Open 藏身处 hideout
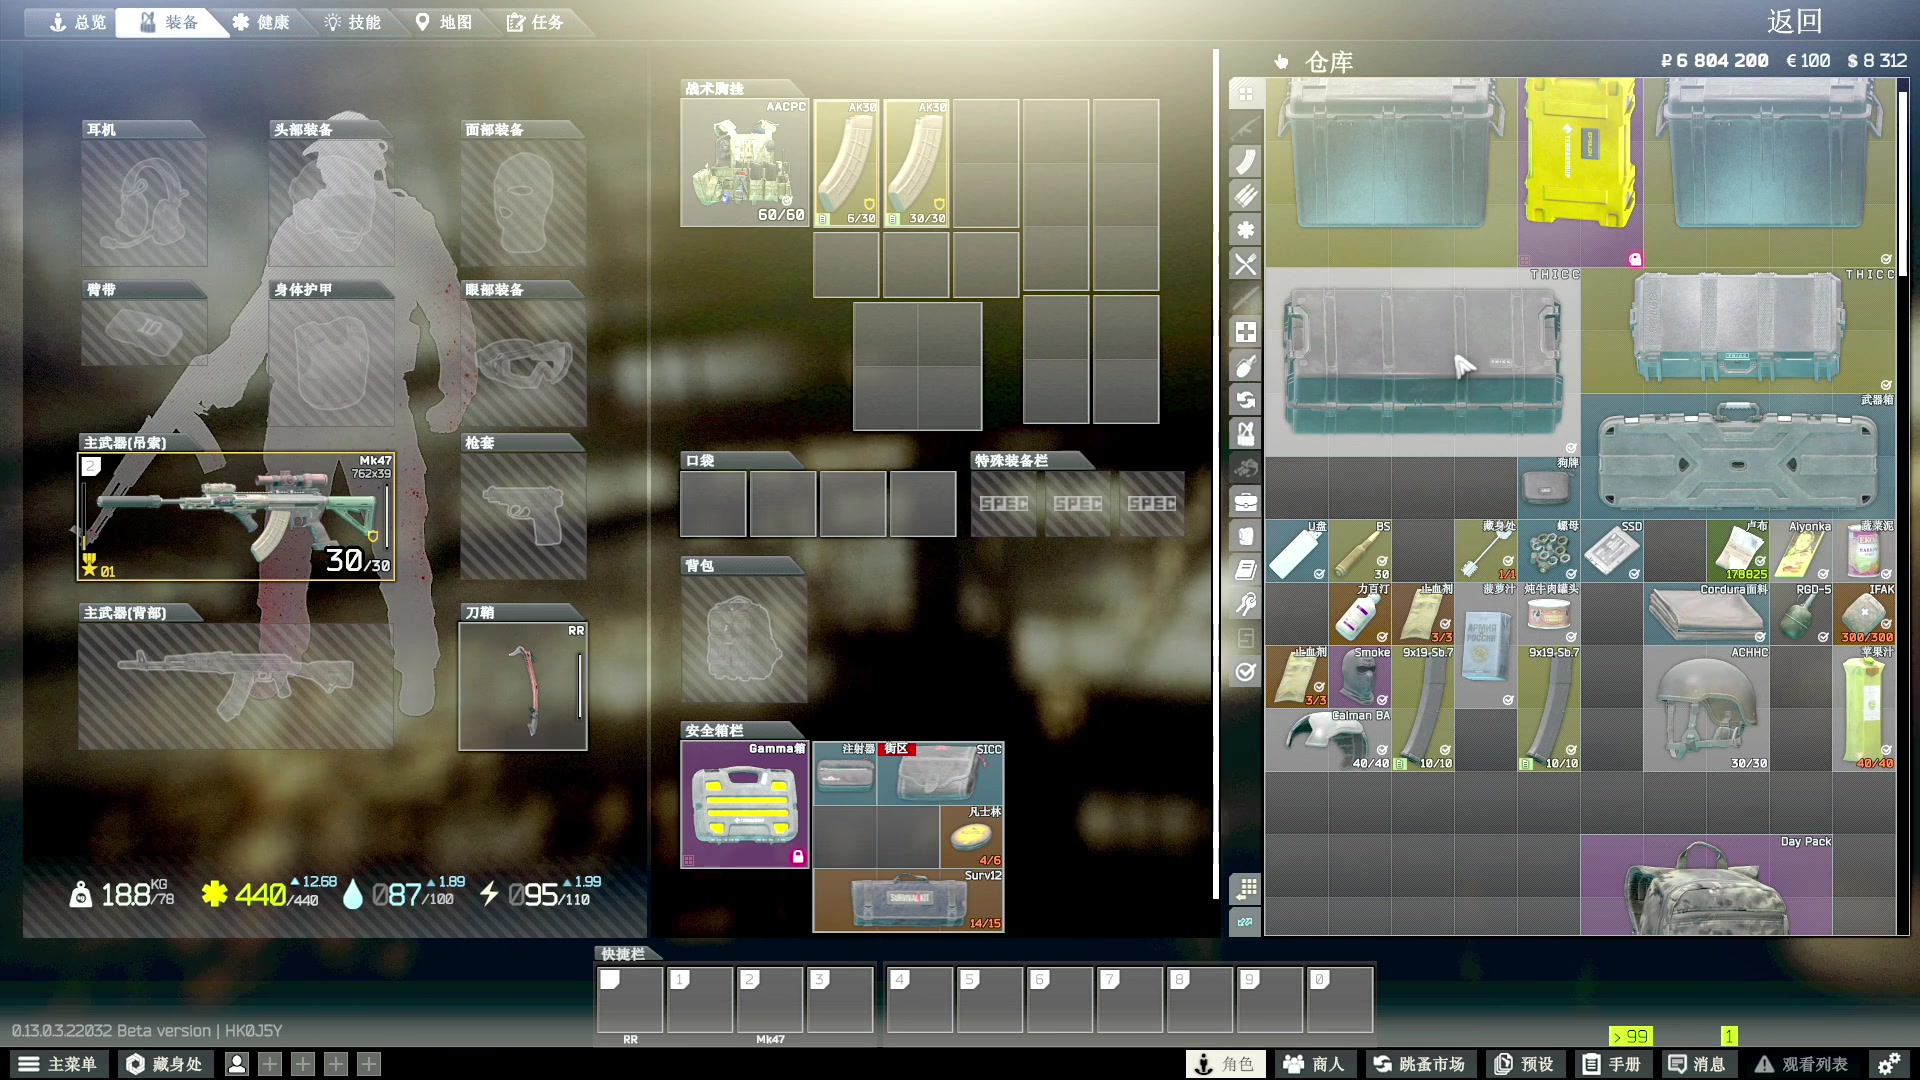1920x1080 pixels. (164, 1064)
